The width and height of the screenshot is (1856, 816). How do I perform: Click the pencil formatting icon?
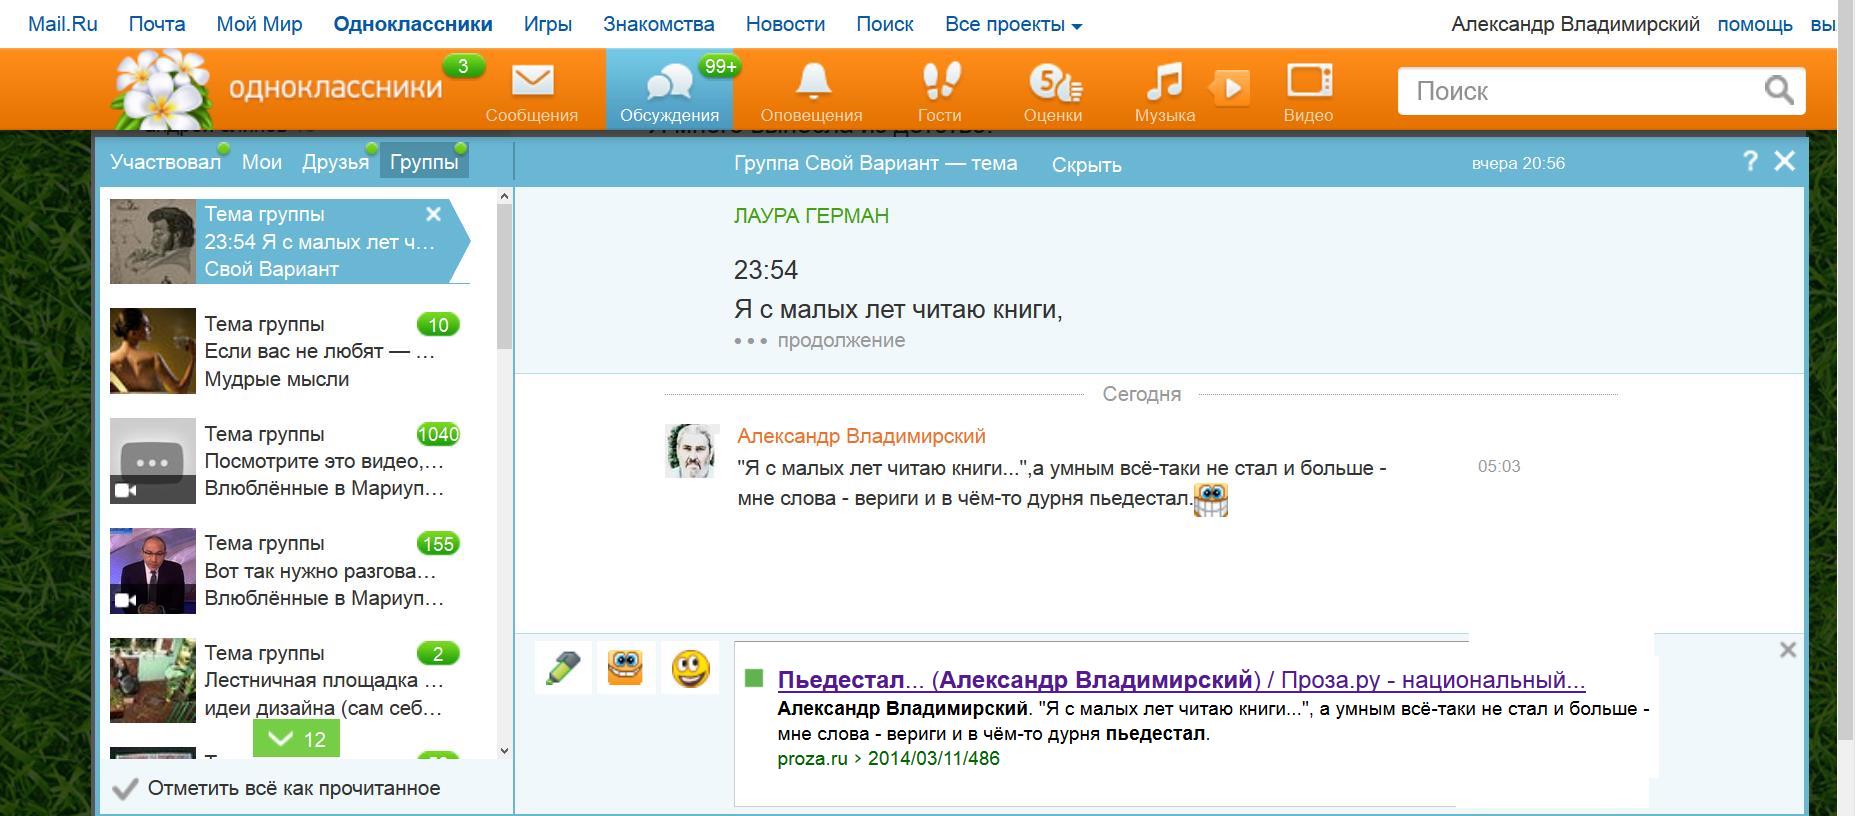563,668
